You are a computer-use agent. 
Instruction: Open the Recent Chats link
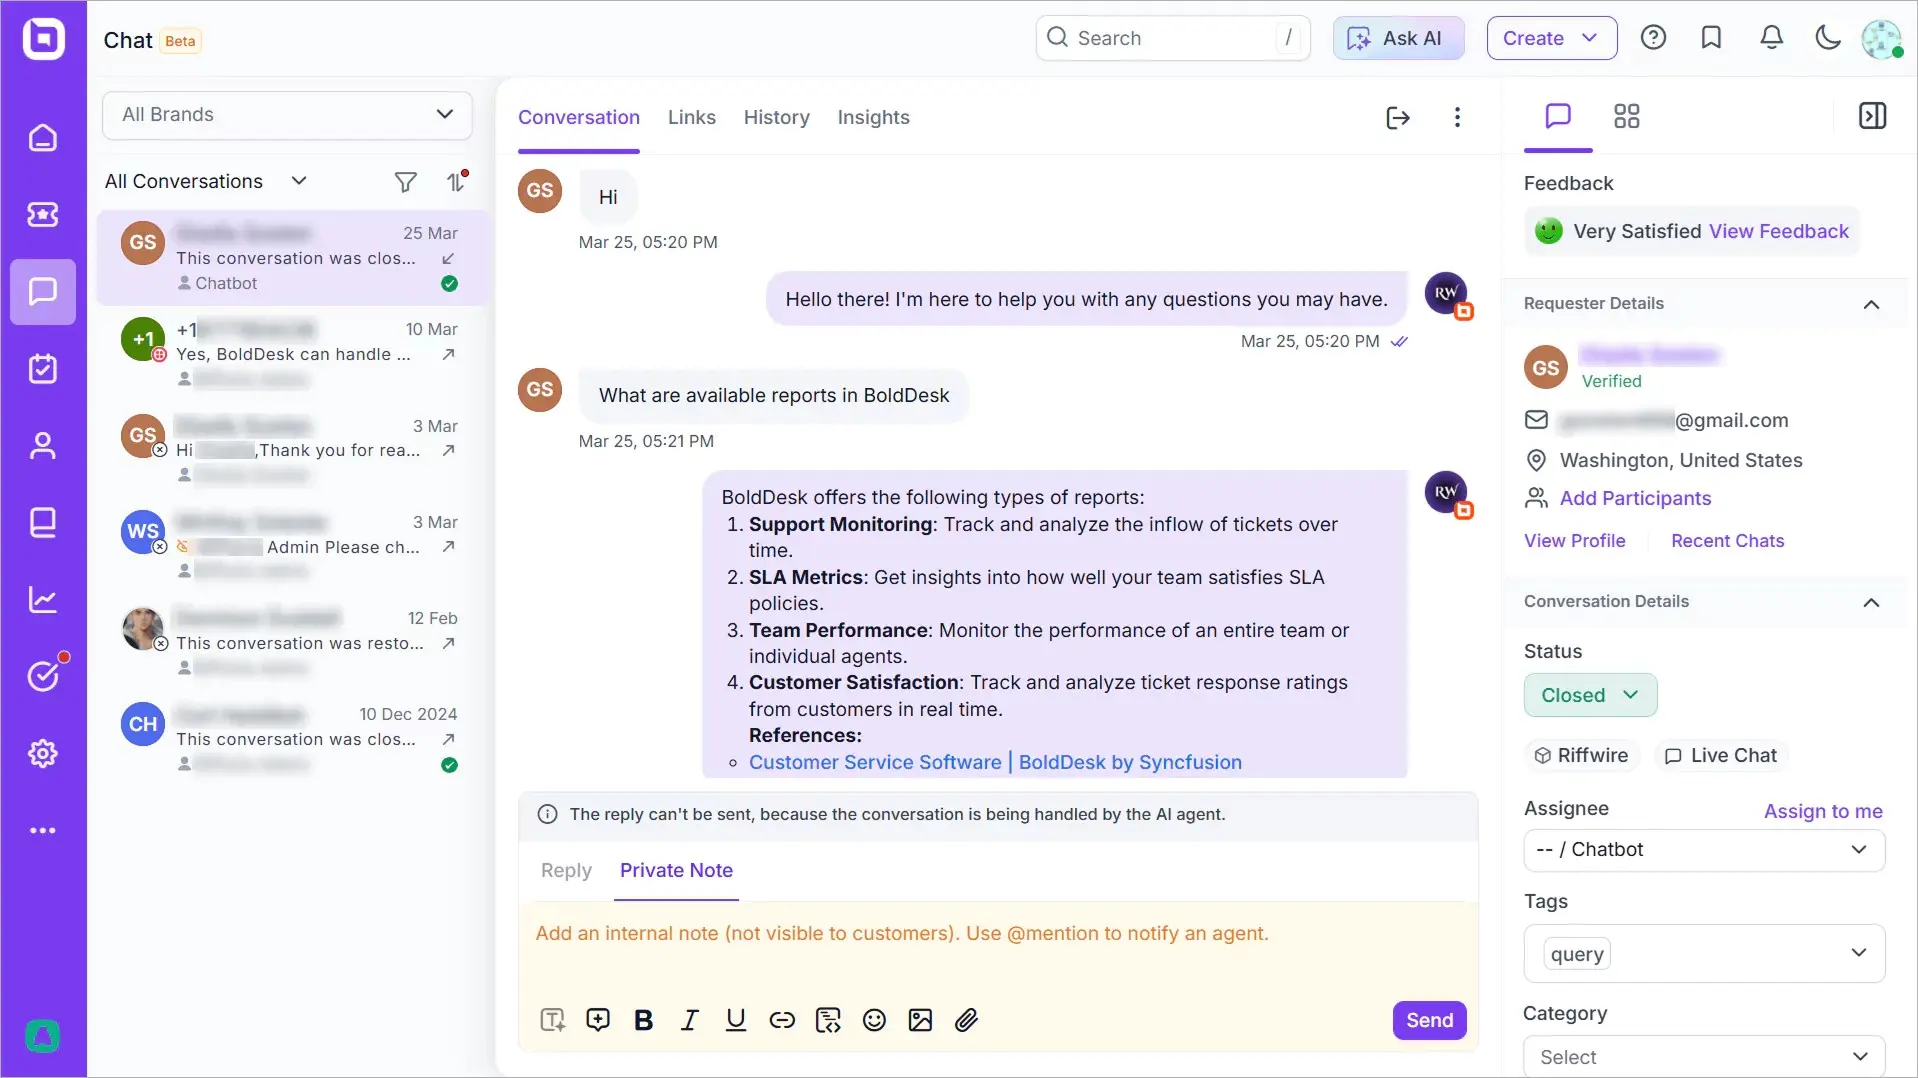point(1727,541)
